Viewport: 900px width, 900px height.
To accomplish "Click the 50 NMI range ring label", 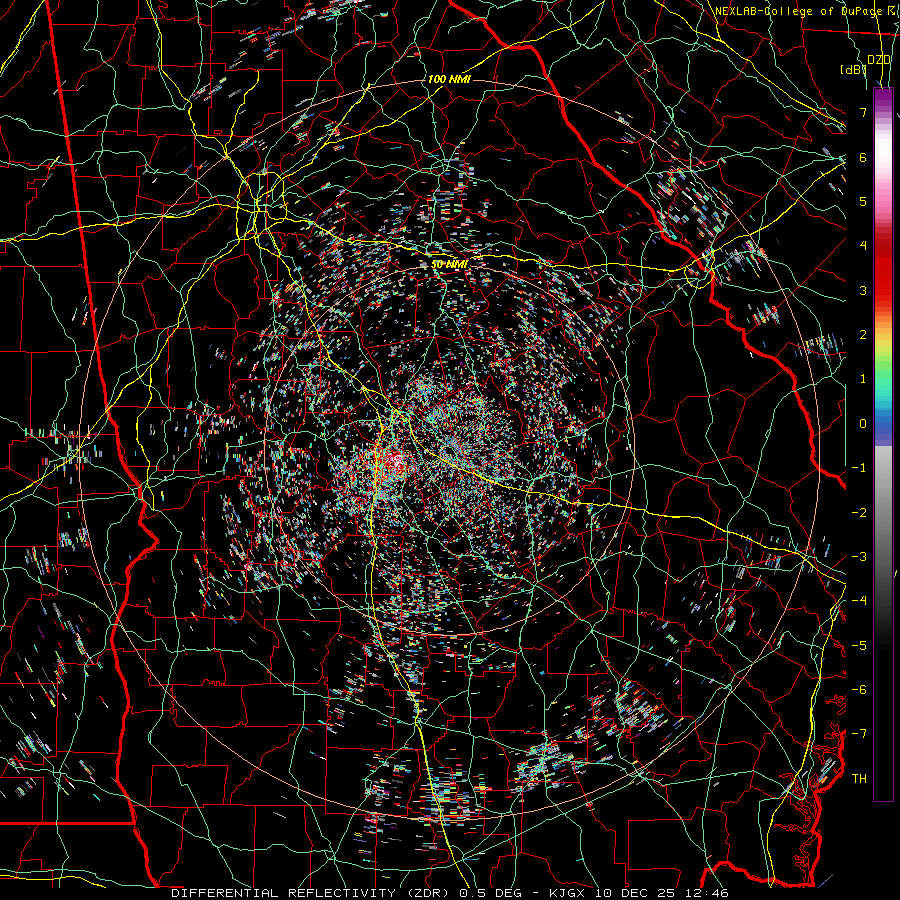I will (449, 265).
